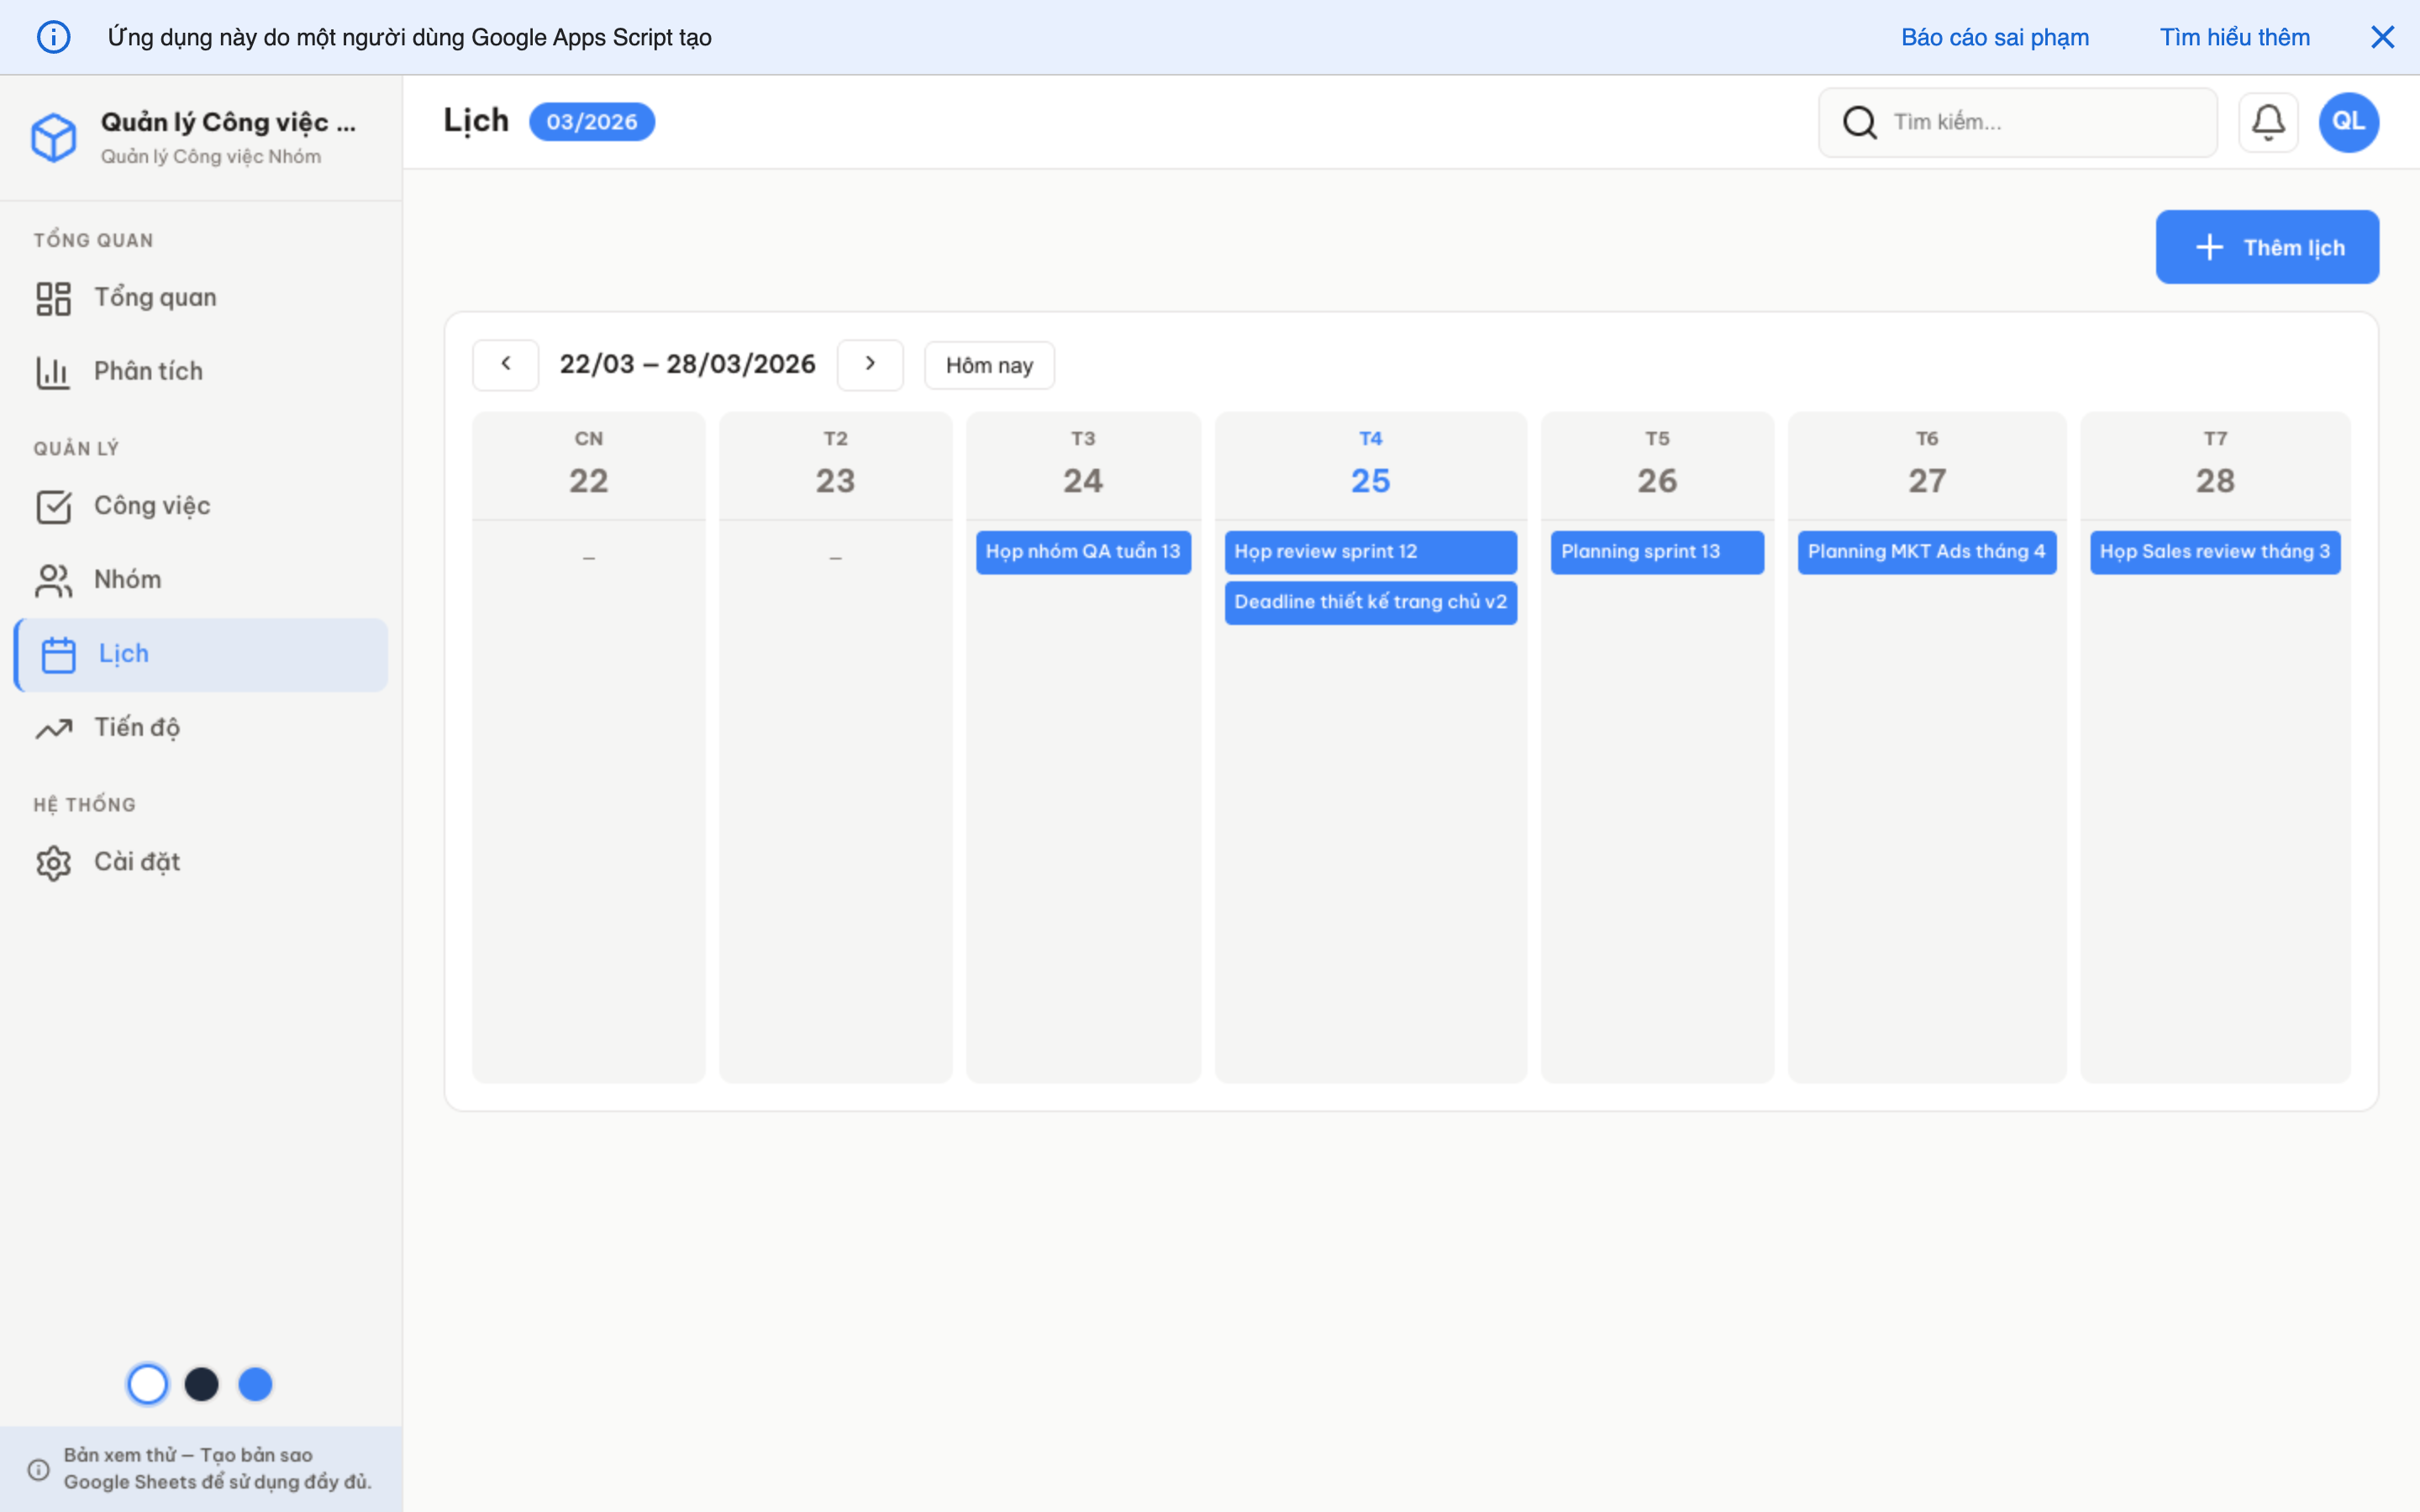The image size is (2420, 1512).
Task: Open the Tổng quan dashboard icon
Action: click(54, 296)
